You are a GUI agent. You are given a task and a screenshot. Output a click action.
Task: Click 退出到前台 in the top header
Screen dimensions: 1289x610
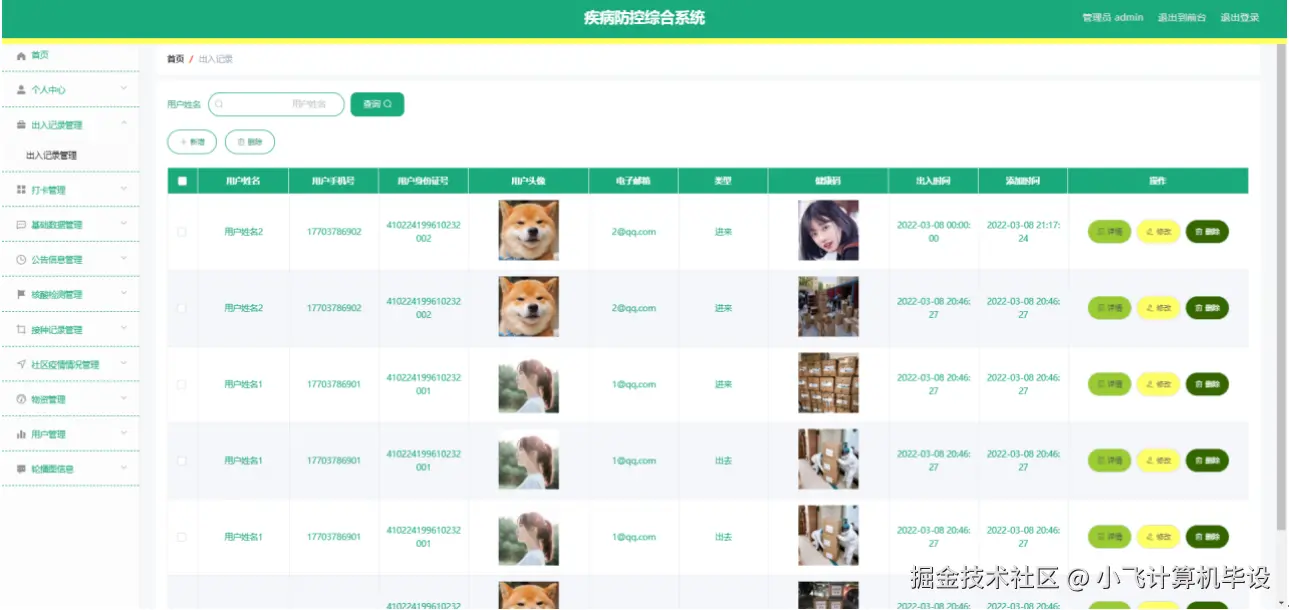click(x=1182, y=18)
